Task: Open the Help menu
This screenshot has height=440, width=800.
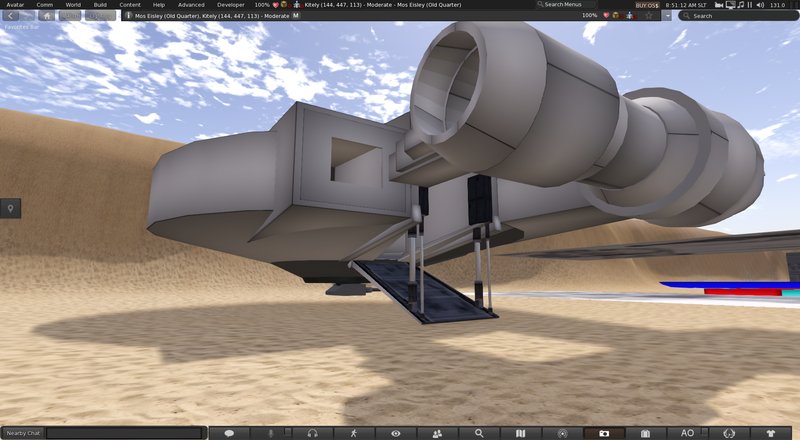Action: (159, 5)
